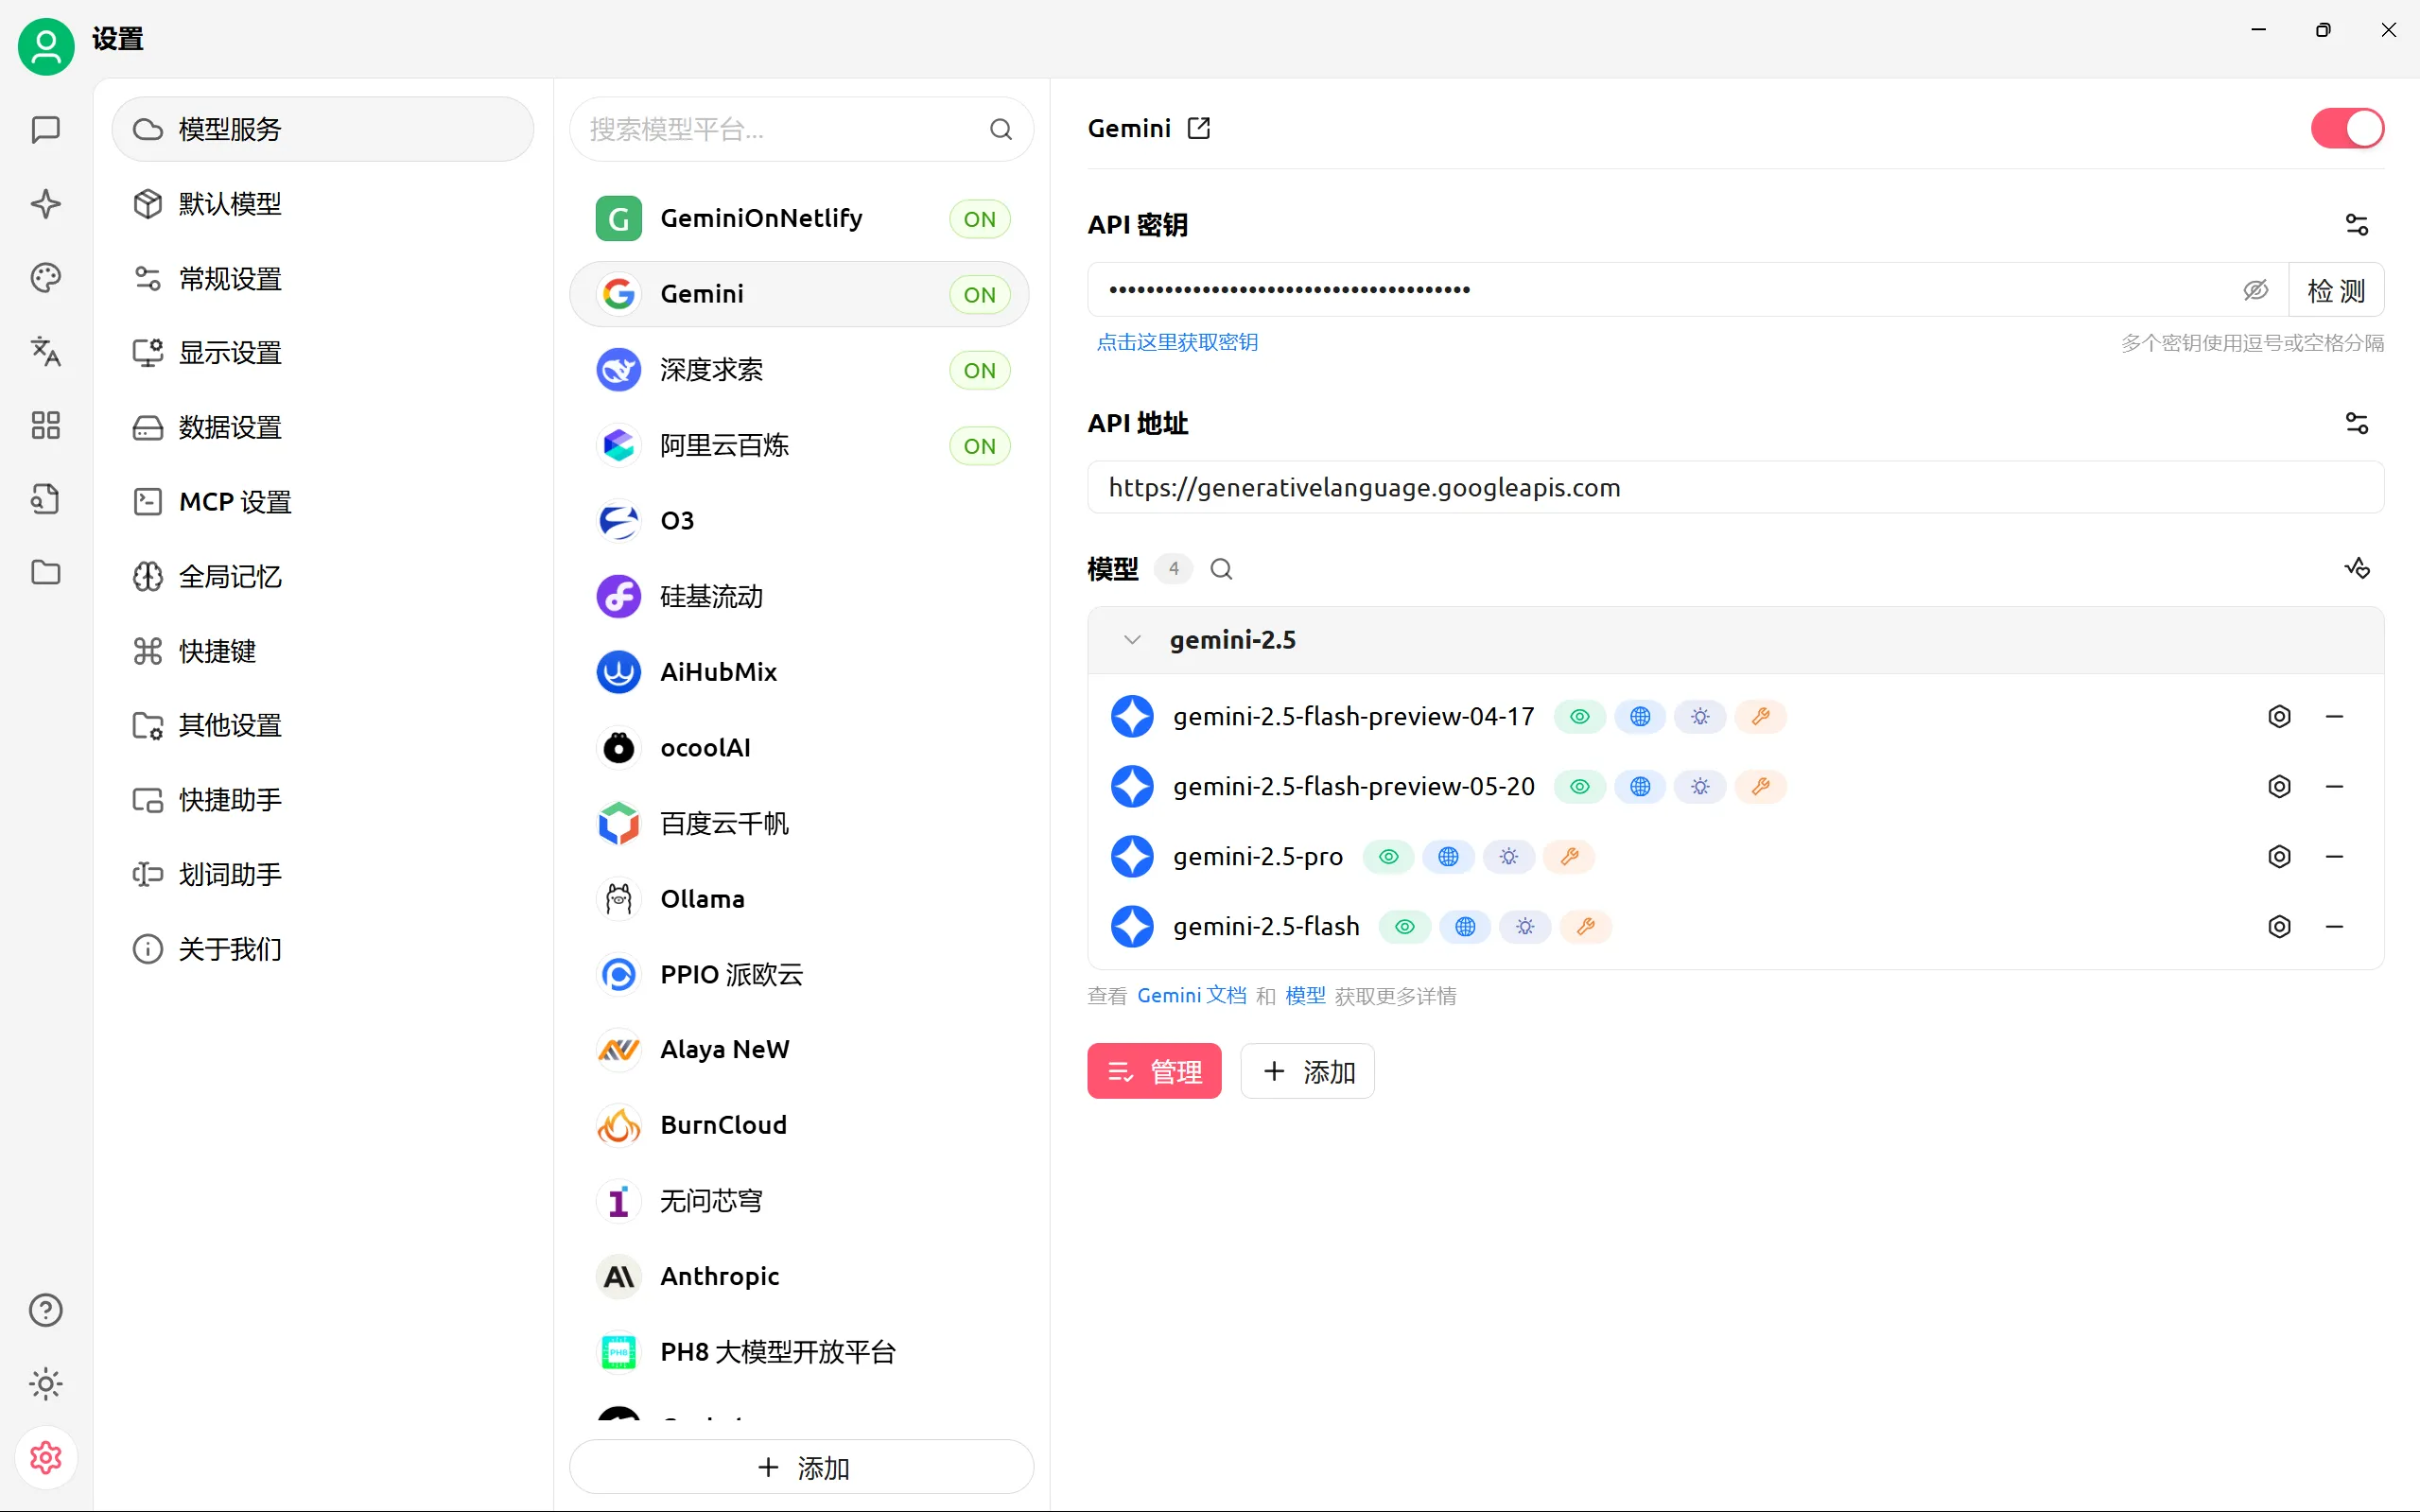Open the API key settings sliders icon

2356,225
